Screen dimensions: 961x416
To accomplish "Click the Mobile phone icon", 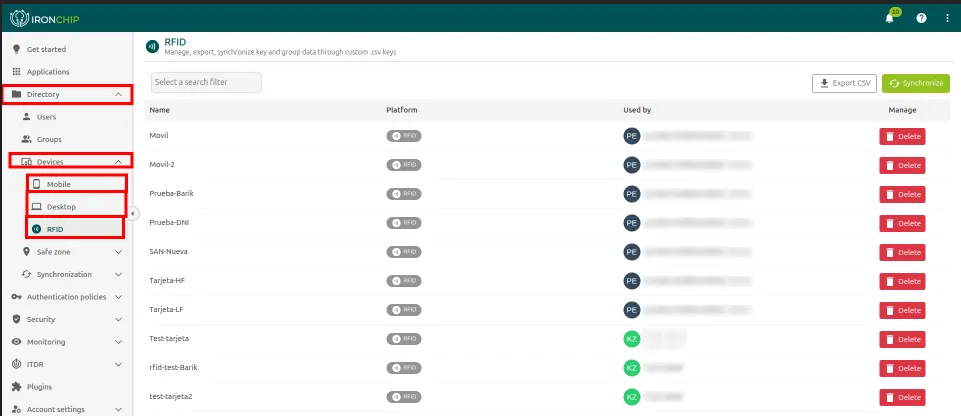I will click(36, 184).
